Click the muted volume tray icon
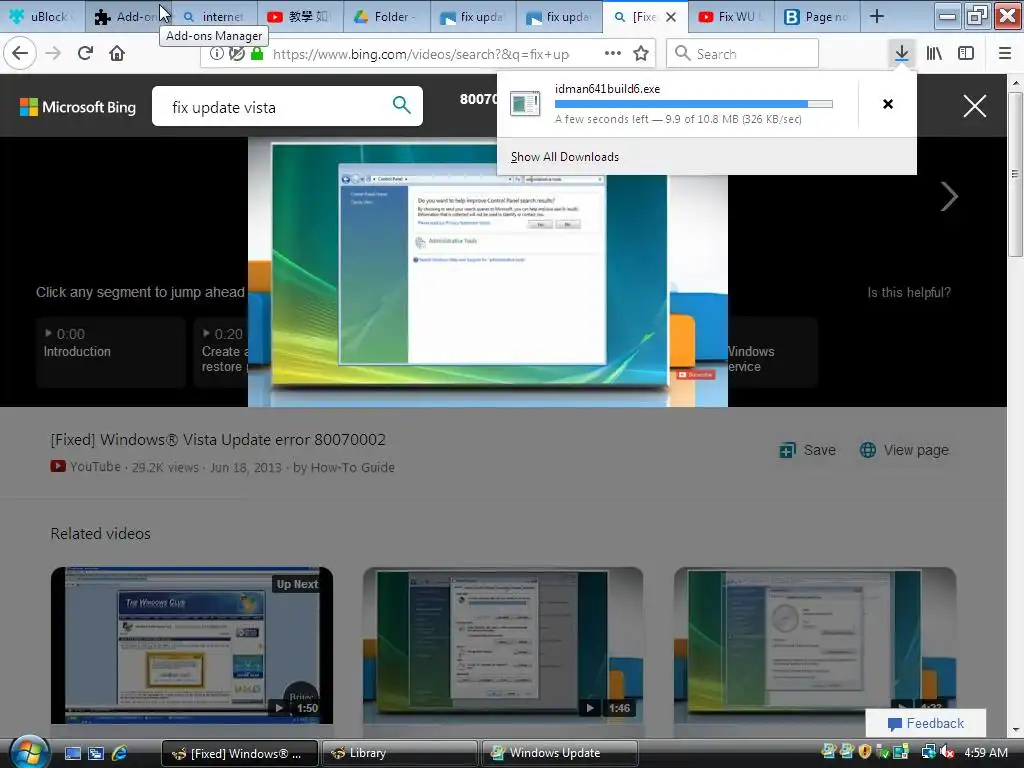 coord(948,752)
